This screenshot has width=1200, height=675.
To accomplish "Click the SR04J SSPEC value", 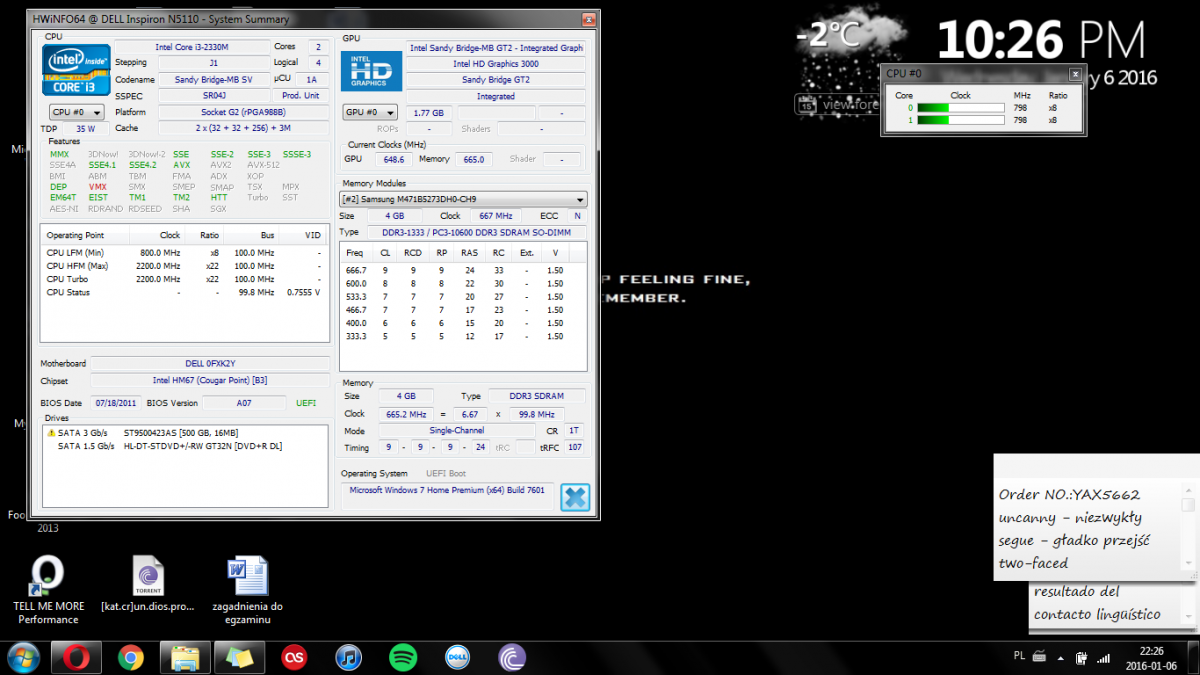I will click(213, 95).
